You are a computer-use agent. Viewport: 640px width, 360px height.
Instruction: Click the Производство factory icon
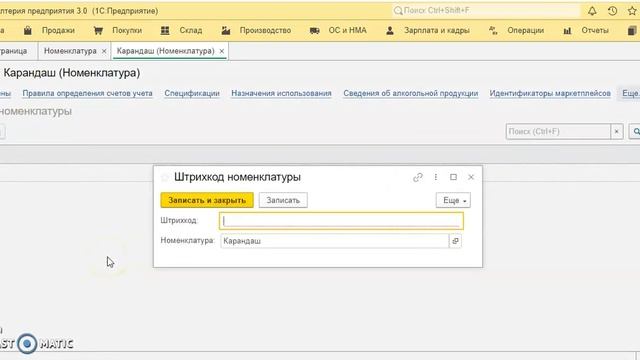coord(226,30)
